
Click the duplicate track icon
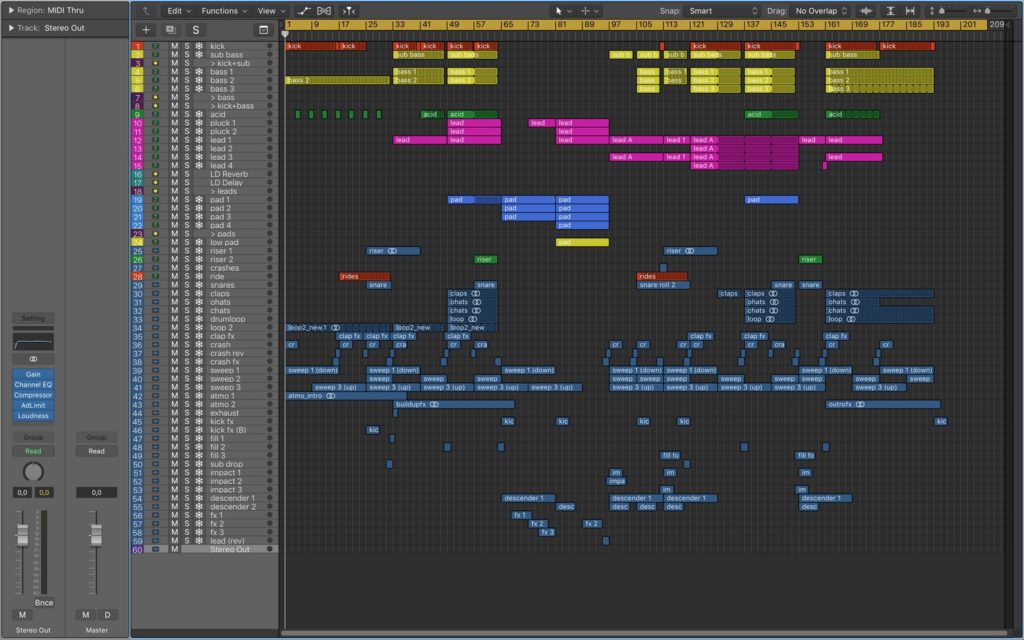pyautogui.click(x=170, y=29)
